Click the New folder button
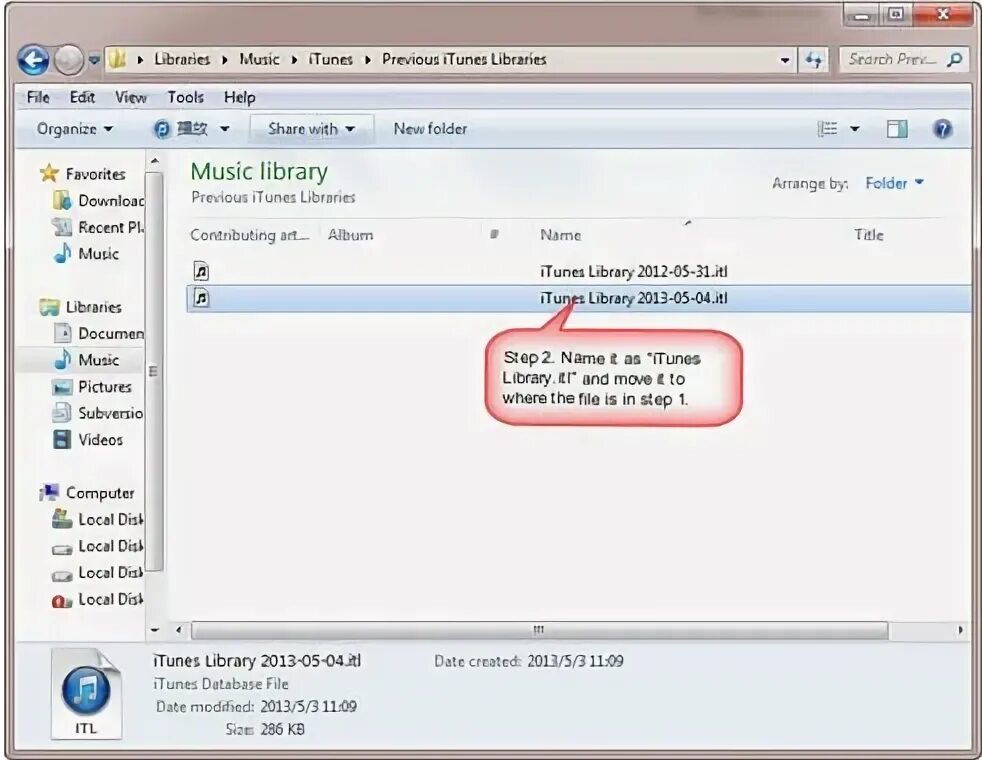This screenshot has width=982, height=760. click(430, 129)
